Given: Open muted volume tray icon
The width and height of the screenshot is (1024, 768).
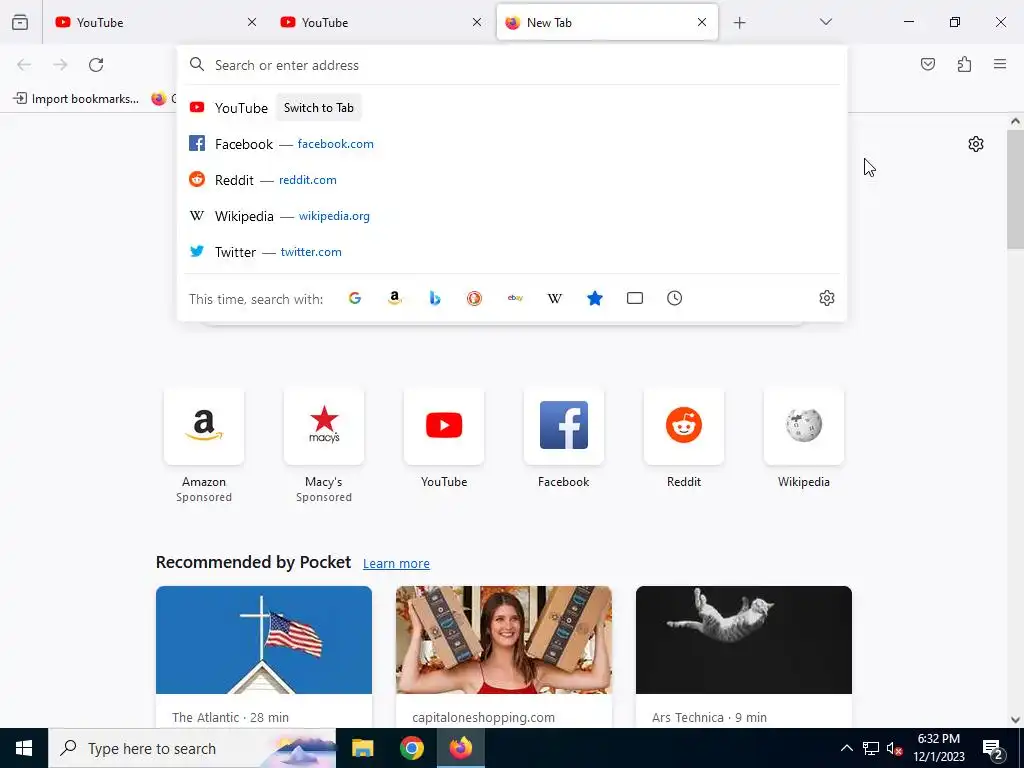Looking at the screenshot, I should click(x=894, y=748).
